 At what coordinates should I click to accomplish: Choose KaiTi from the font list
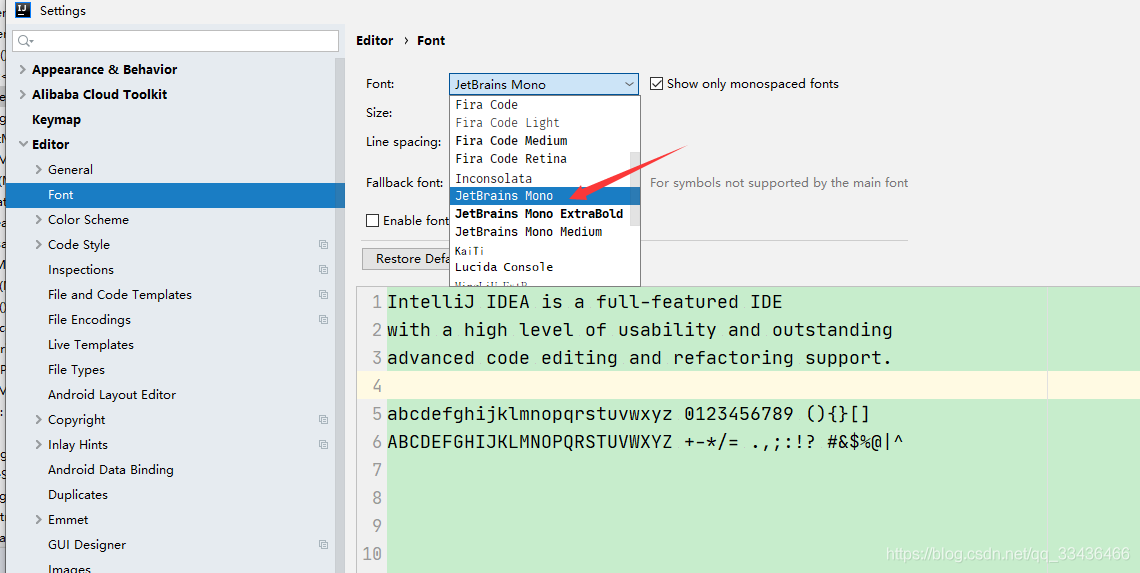[x=539, y=250]
